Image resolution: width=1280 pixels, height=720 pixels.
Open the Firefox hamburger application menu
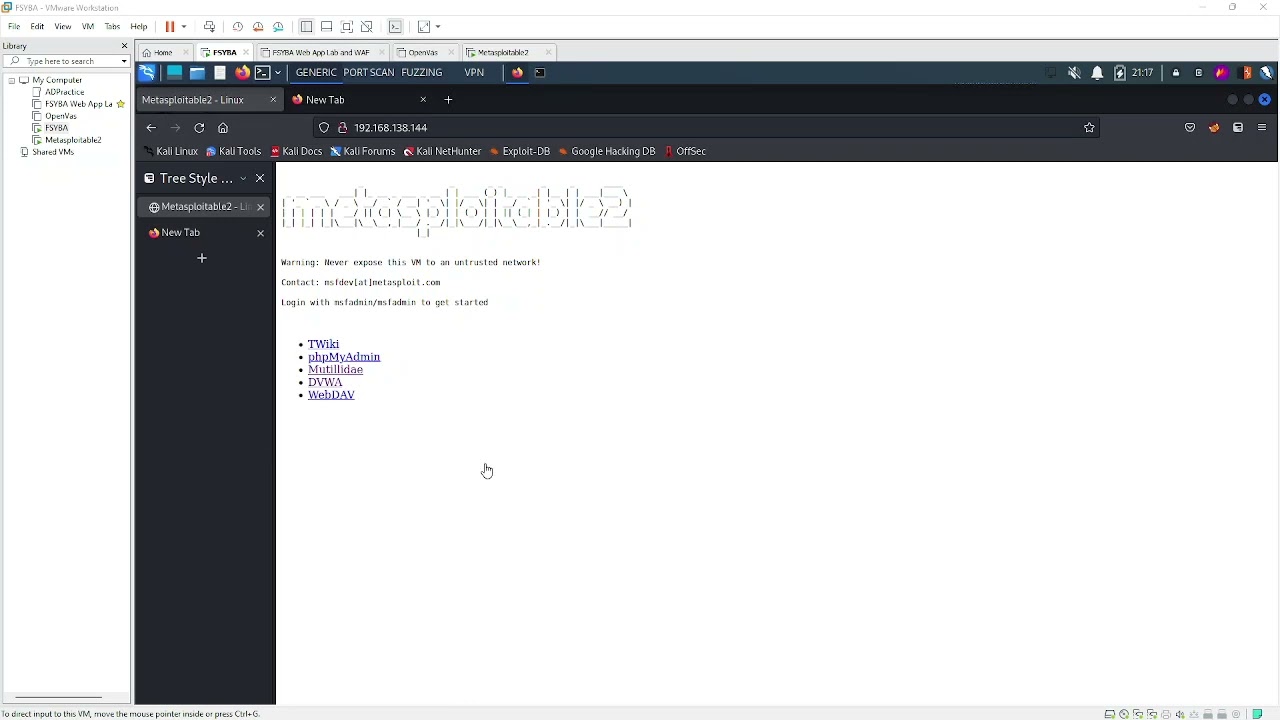coord(1262,128)
